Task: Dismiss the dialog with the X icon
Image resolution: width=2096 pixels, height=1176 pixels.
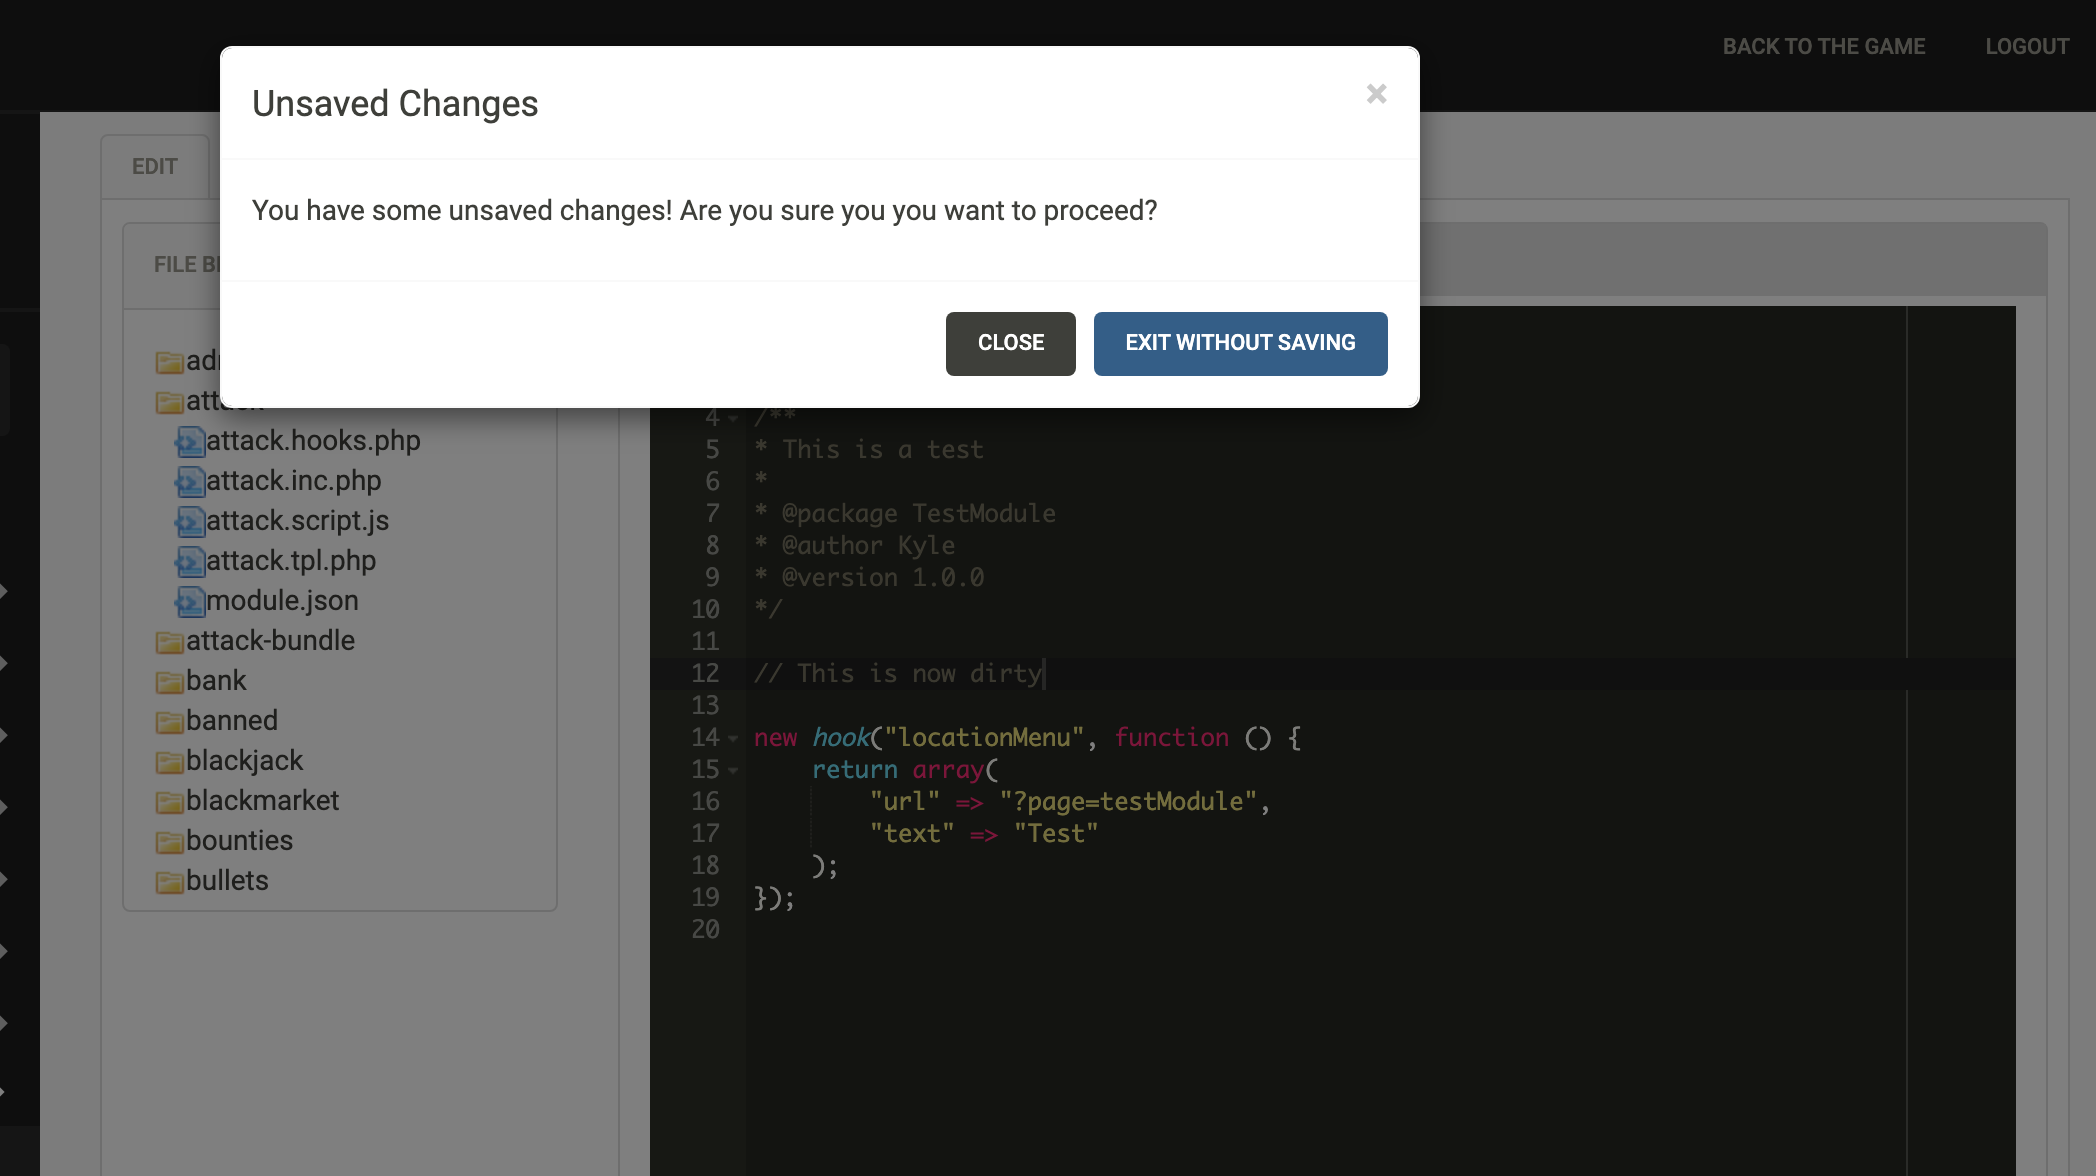Action: point(1376,94)
